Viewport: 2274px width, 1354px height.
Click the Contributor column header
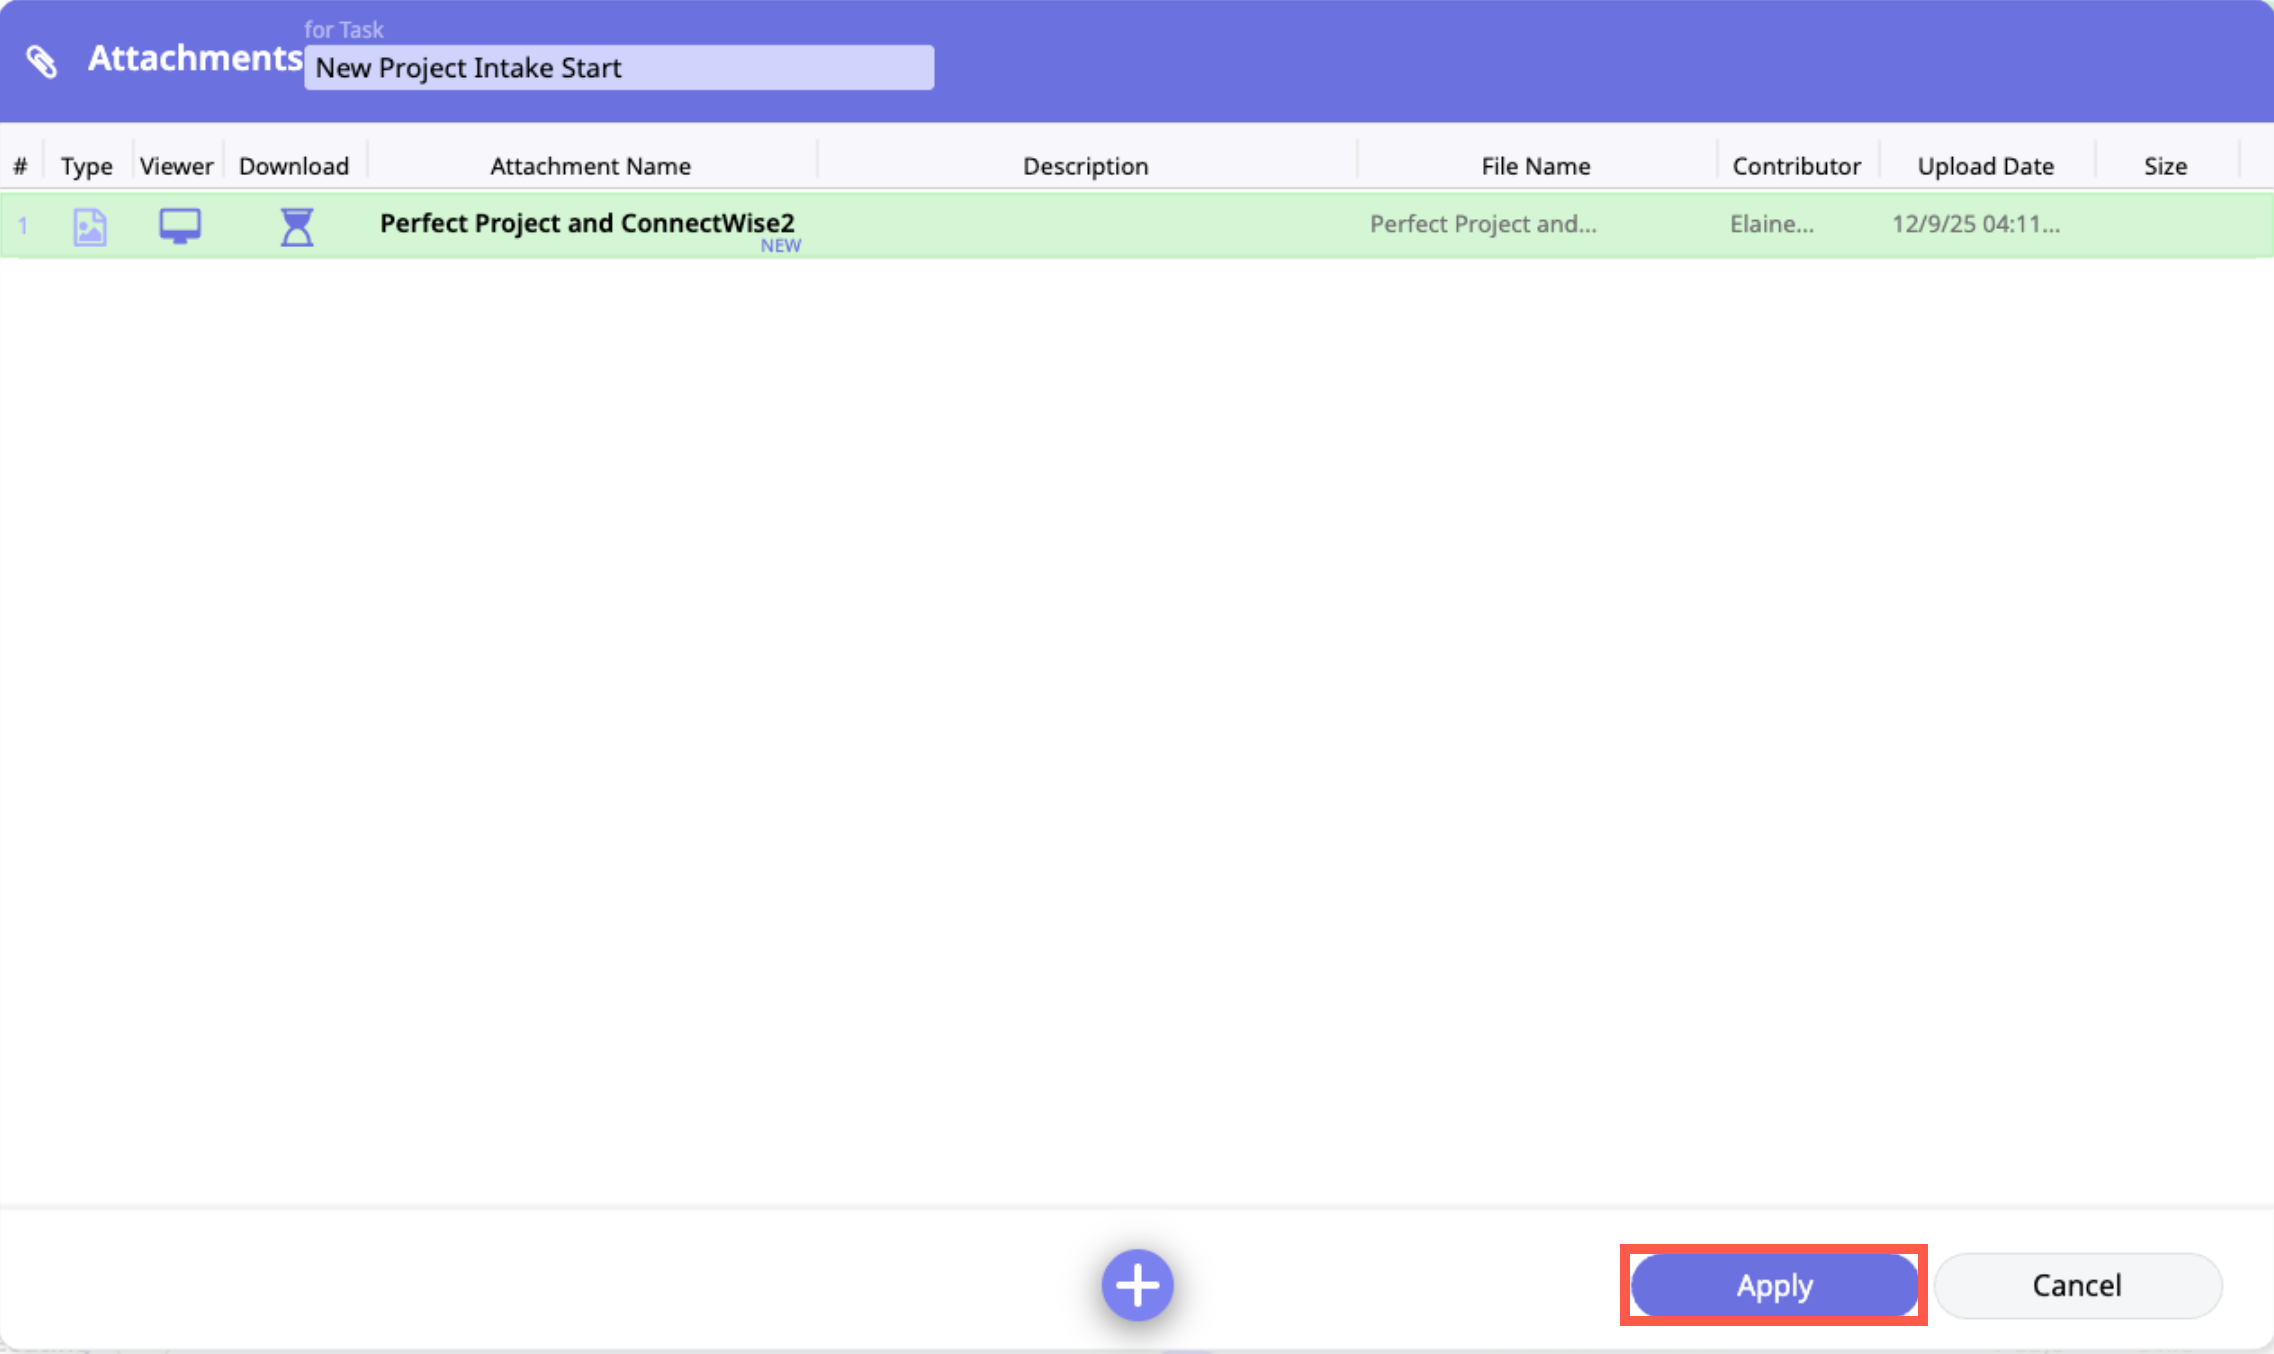coord(1796,166)
